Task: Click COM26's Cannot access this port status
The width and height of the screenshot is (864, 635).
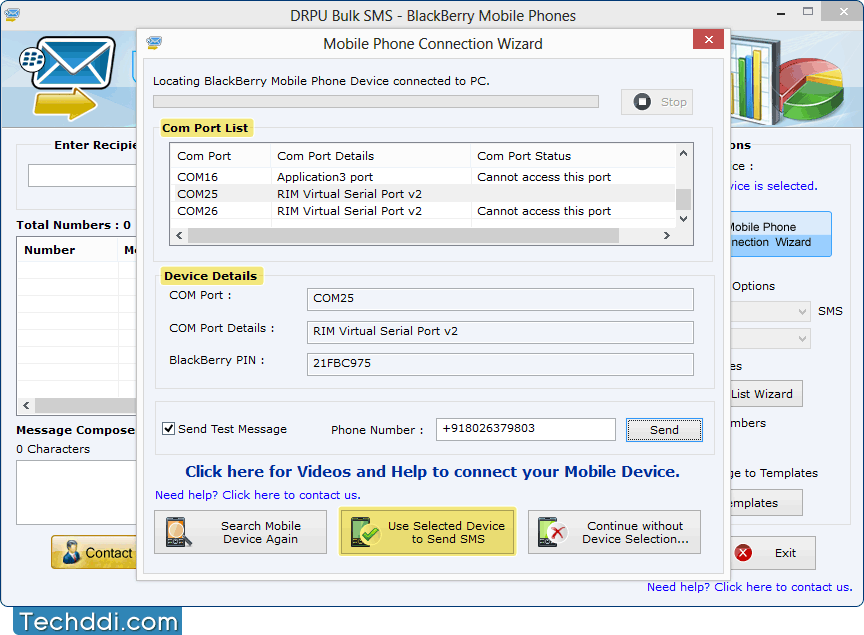Action: tap(544, 211)
